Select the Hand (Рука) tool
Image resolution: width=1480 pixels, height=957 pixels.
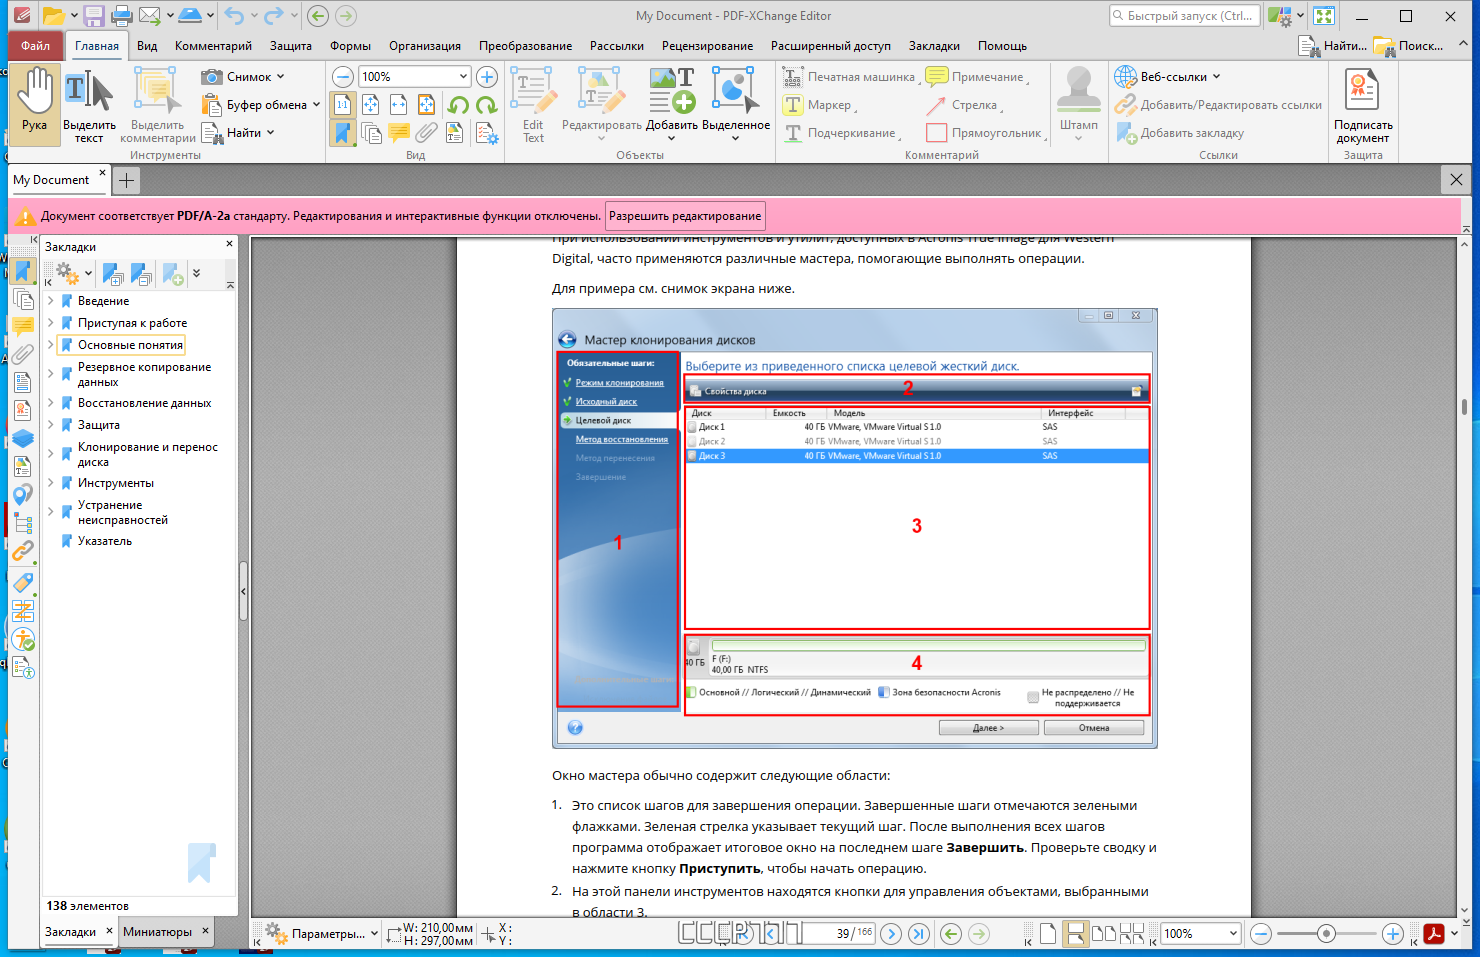pyautogui.click(x=35, y=104)
